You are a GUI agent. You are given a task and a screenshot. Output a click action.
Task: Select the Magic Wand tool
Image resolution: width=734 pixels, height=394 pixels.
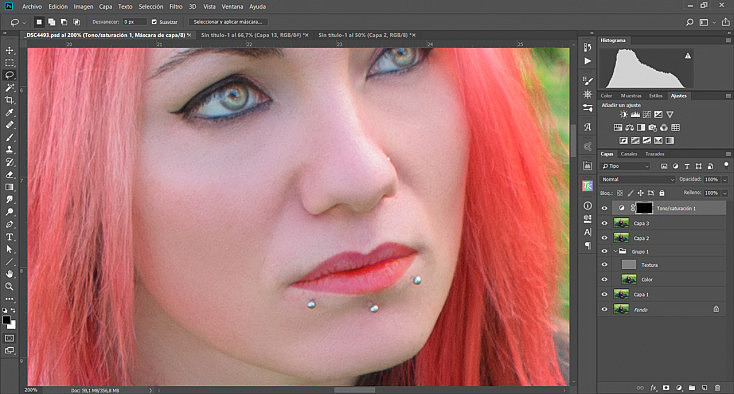point(9,88)
